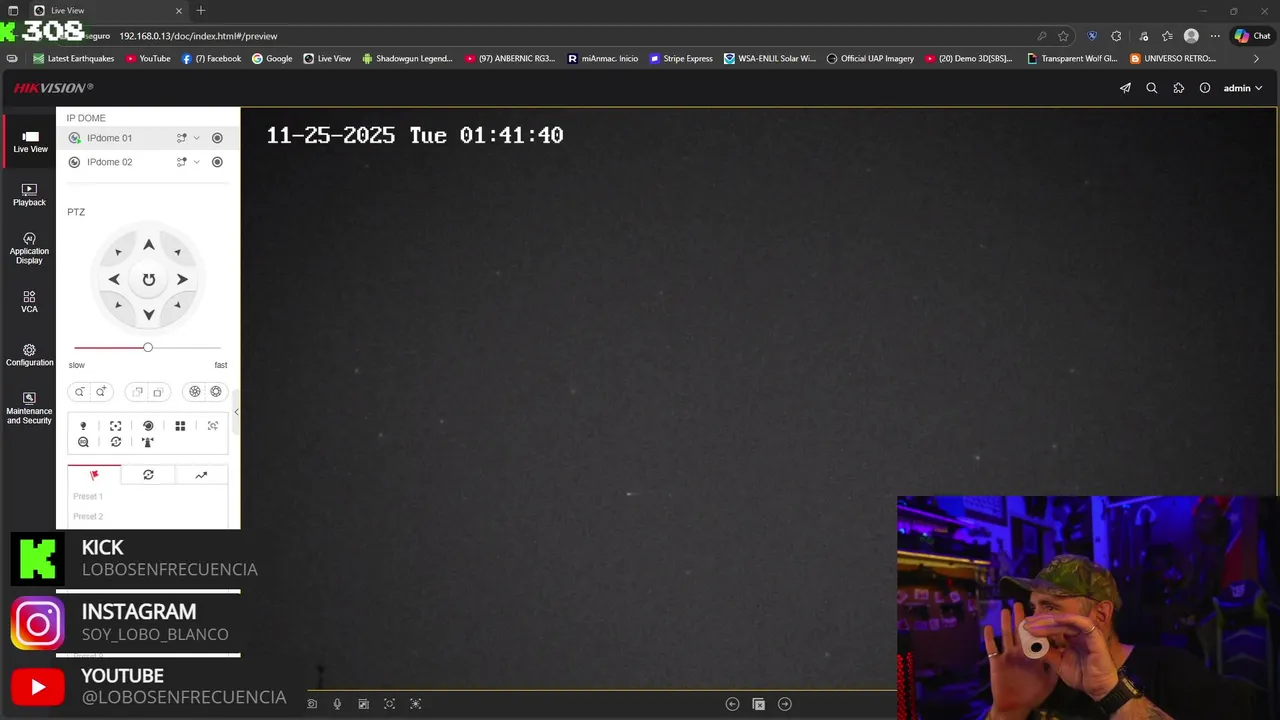Toggle the manual tracking icon

point(213,426)
